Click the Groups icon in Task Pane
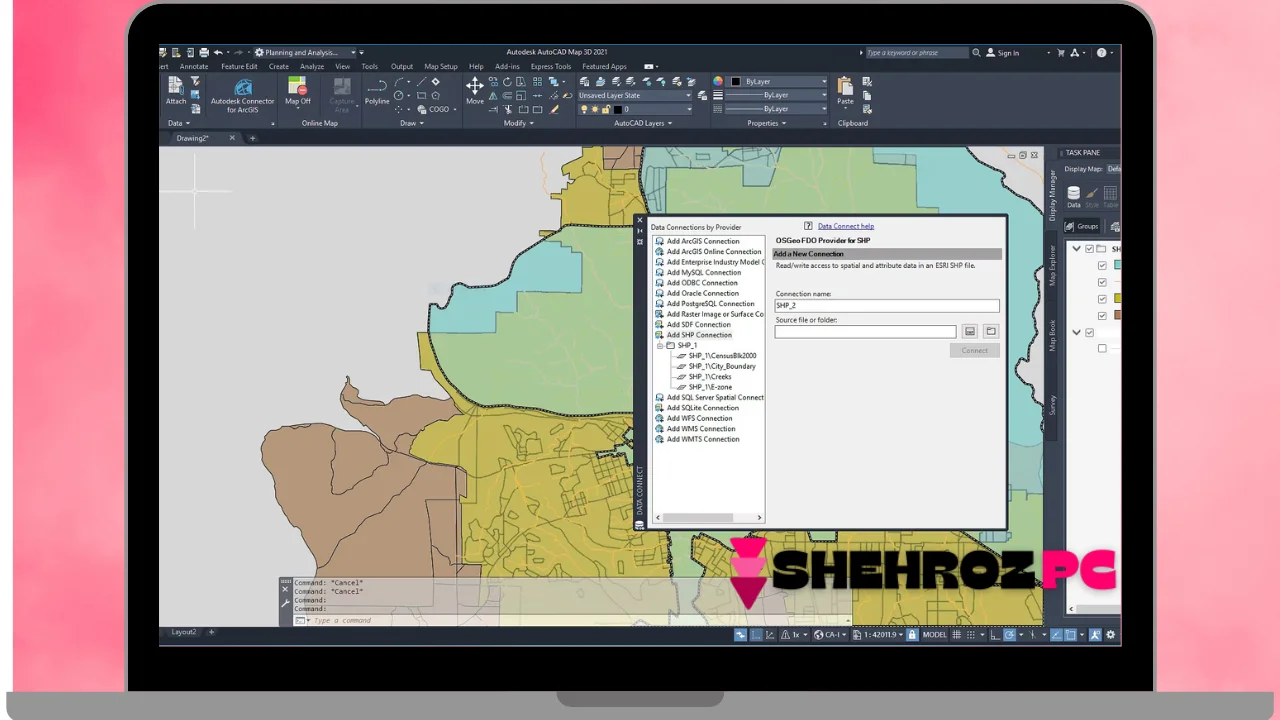Screen dimensions: 1280x720 click(x=1081, y=227)
